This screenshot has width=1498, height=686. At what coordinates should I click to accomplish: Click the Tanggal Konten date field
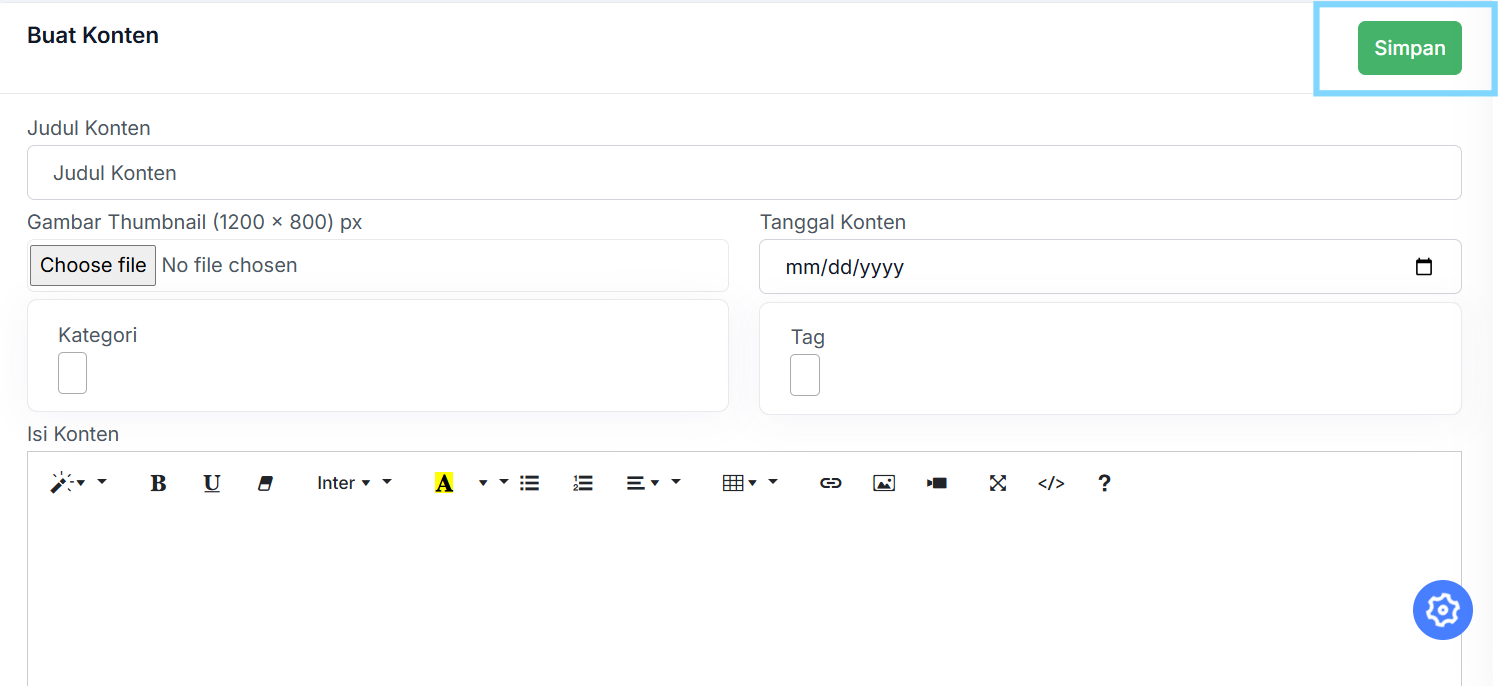(1110, 267)
